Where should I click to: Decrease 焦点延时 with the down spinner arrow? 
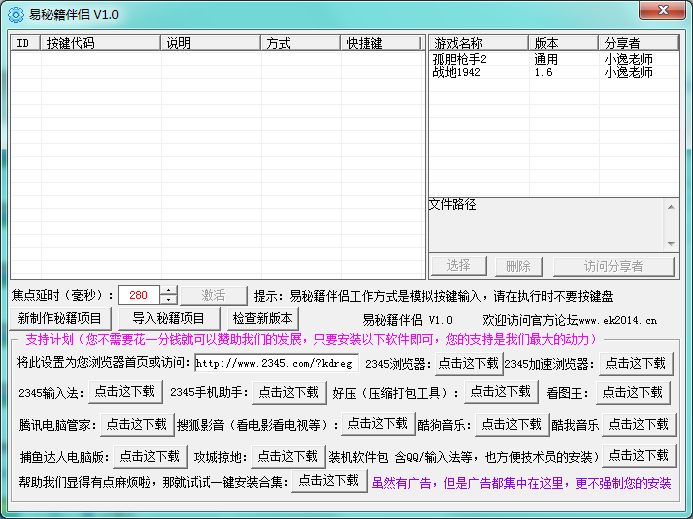[168, 300]
